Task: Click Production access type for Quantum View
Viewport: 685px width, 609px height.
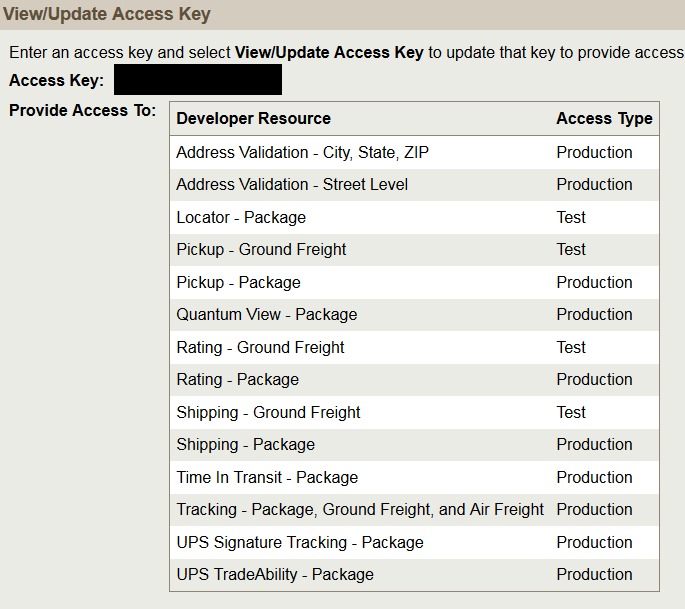Action: pos(594,314)
